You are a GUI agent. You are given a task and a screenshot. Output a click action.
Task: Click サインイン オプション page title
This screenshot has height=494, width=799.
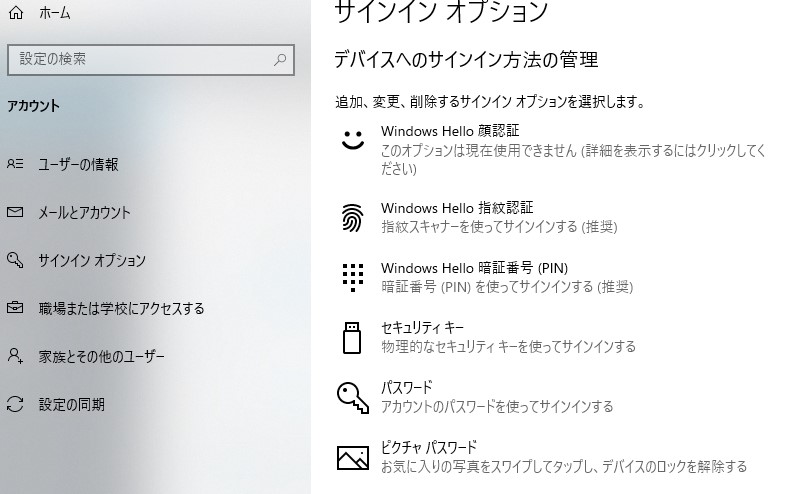click(x=441, y=11)
